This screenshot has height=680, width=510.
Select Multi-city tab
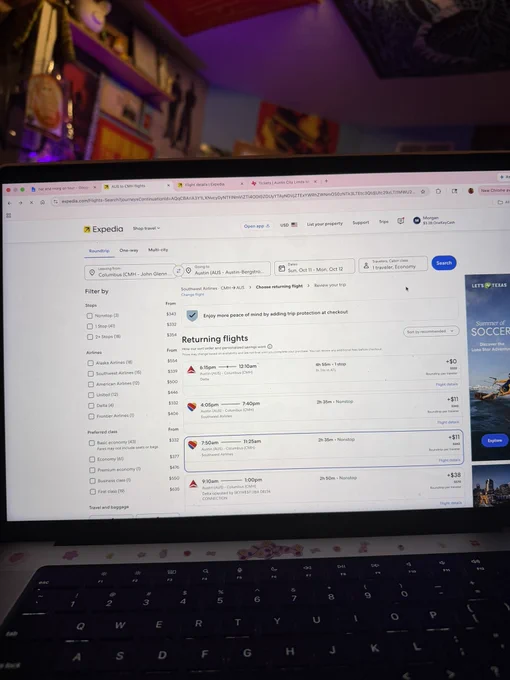click(158, 250)
